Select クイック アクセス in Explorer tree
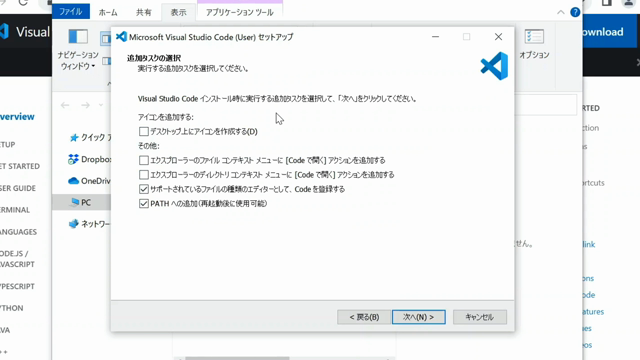The height and width of the screenshot is (360, 640). [x=90, y=138]
